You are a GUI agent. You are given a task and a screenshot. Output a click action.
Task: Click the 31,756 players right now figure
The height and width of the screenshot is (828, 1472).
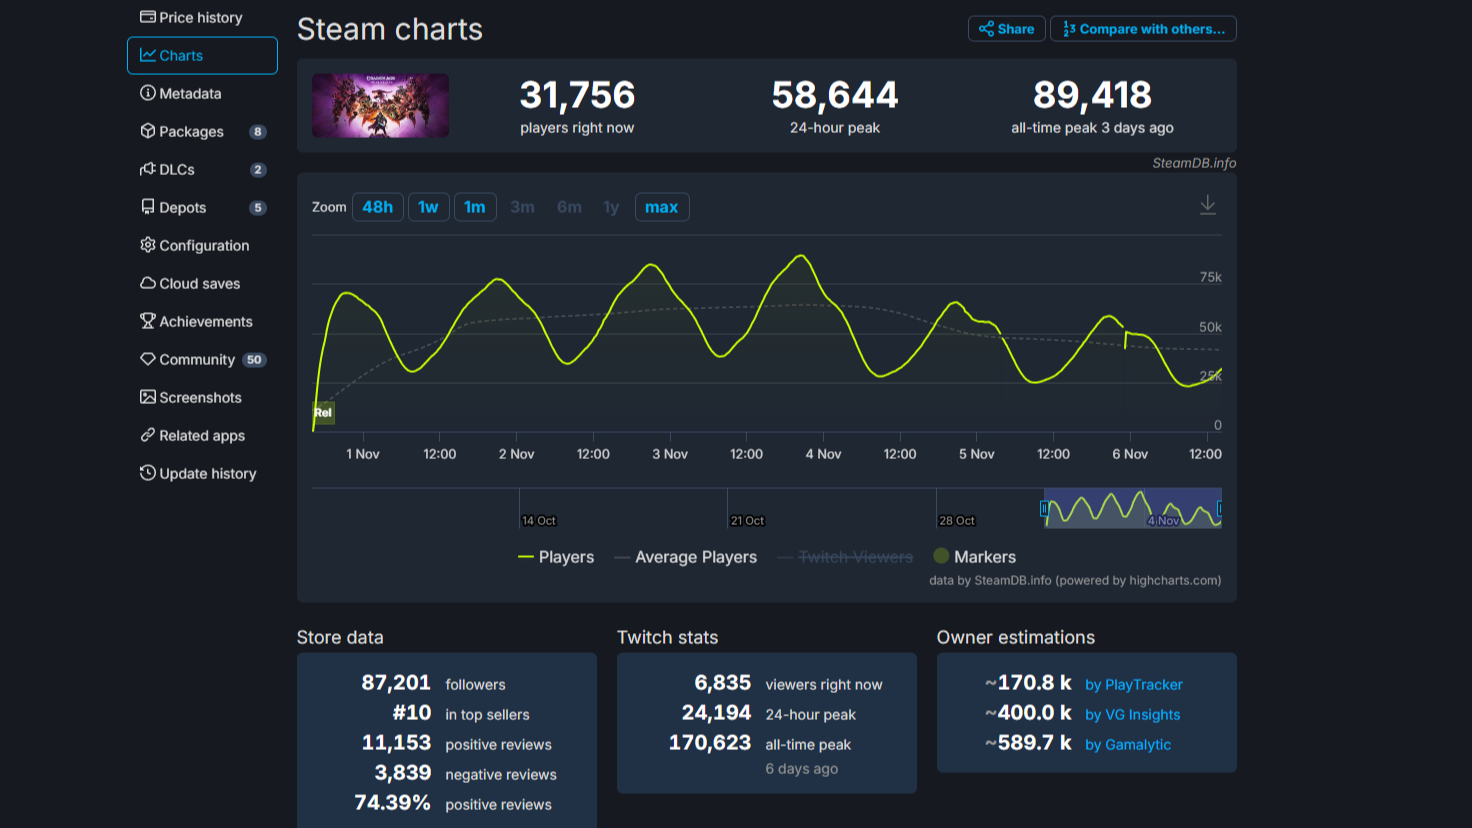pos(577,95)
